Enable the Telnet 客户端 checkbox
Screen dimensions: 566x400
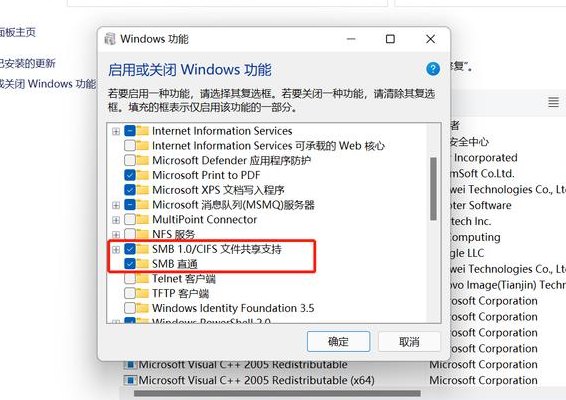point(130,278)
